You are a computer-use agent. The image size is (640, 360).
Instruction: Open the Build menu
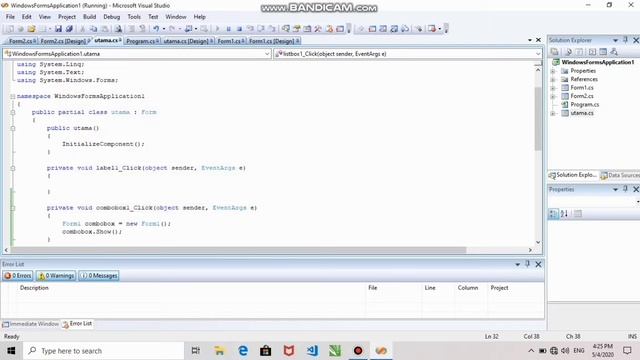(x=89, y=17)
